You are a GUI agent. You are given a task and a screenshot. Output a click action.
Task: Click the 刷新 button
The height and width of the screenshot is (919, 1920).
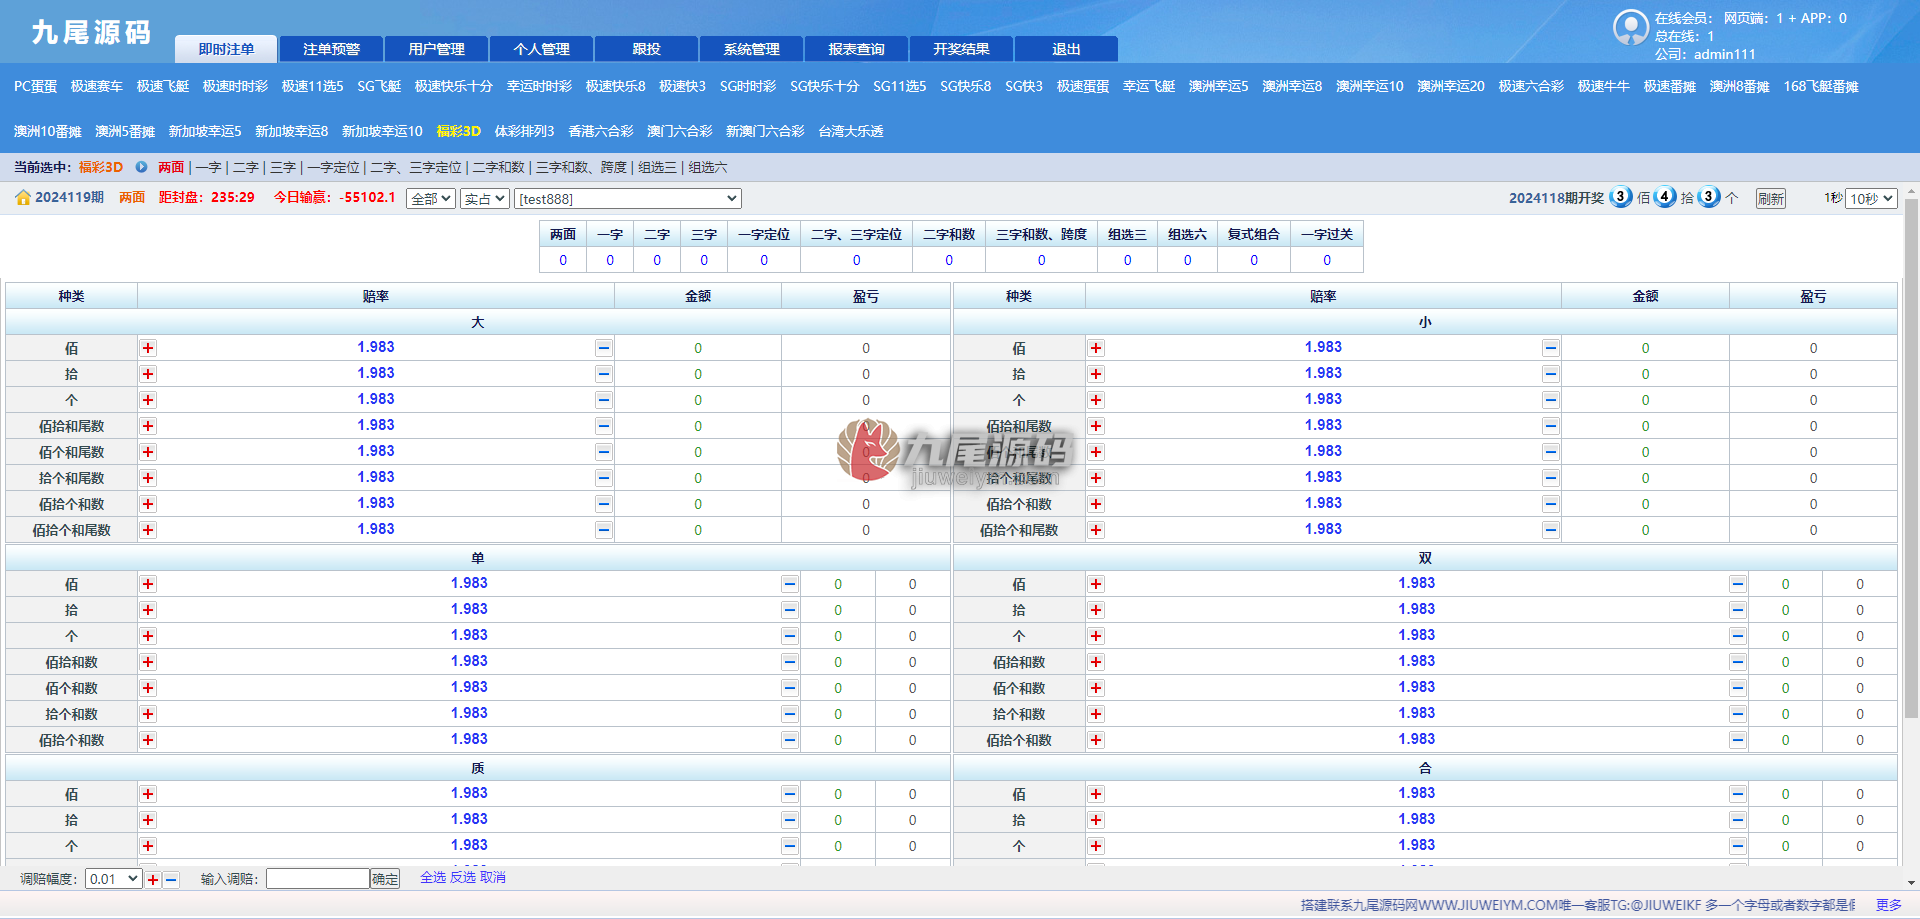click(1770, 199)
